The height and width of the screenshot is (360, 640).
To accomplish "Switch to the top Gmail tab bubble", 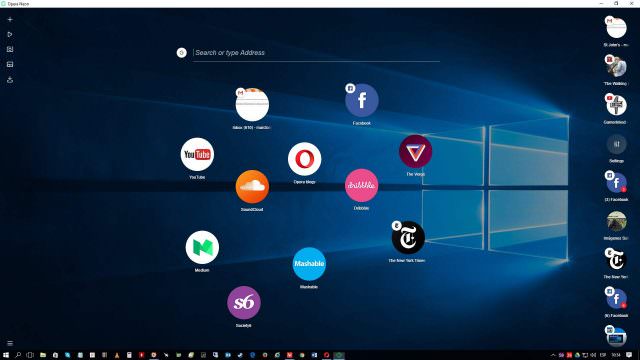I will coord(616,28).
